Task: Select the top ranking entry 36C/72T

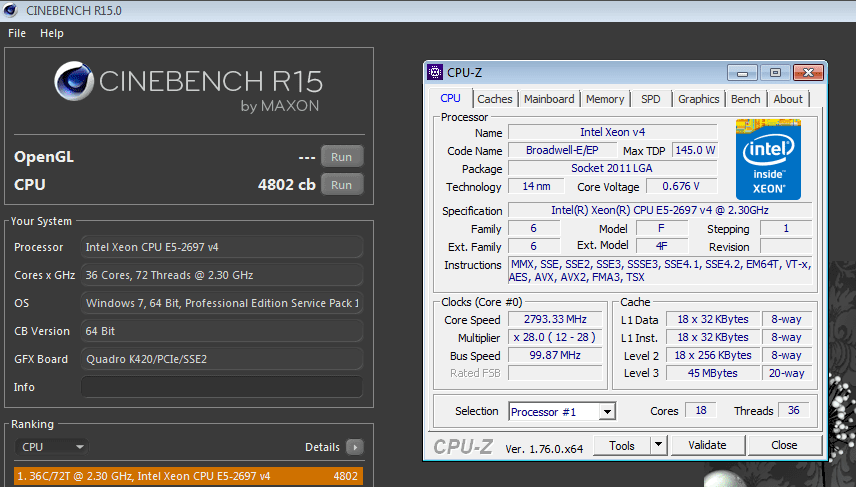Action: pyautogui.click(x=188, y=476)
